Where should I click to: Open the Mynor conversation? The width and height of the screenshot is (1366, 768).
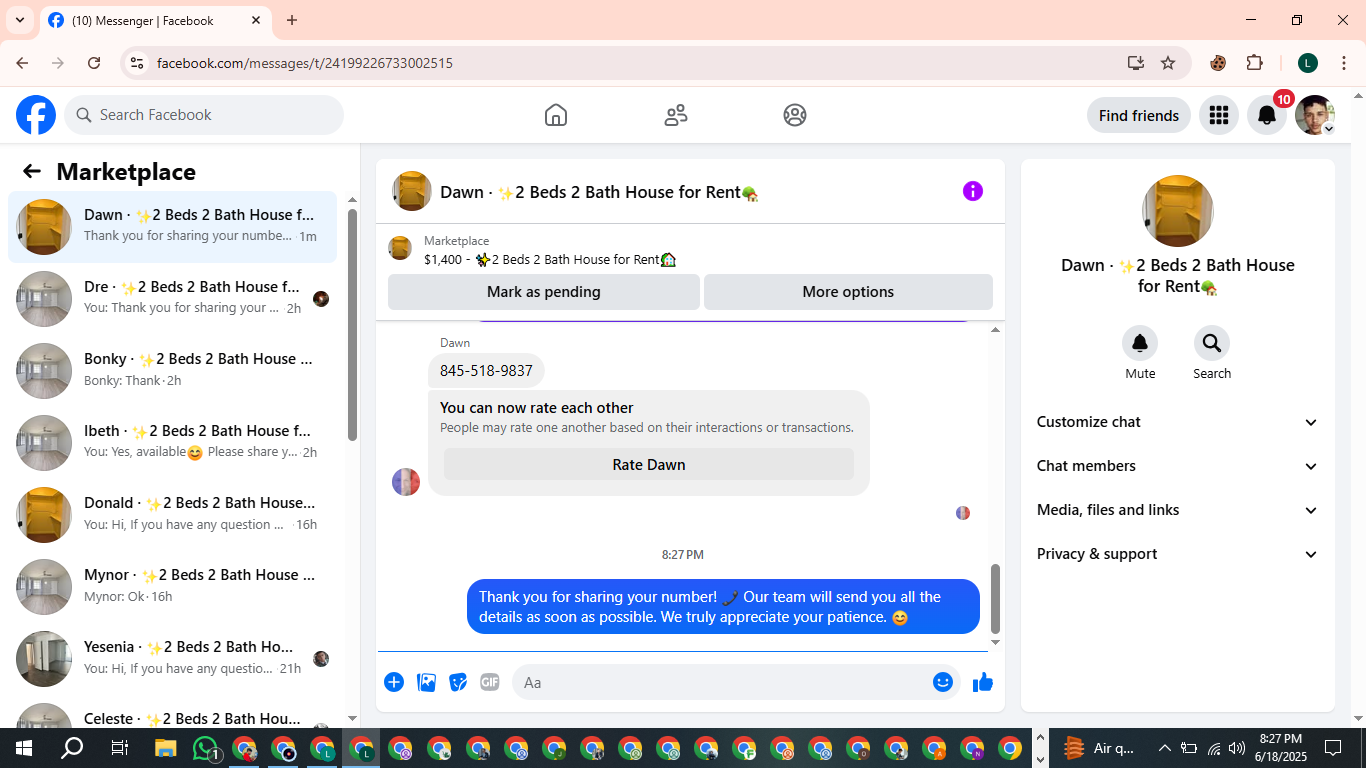pyautogui.click(x=173, y=587)
